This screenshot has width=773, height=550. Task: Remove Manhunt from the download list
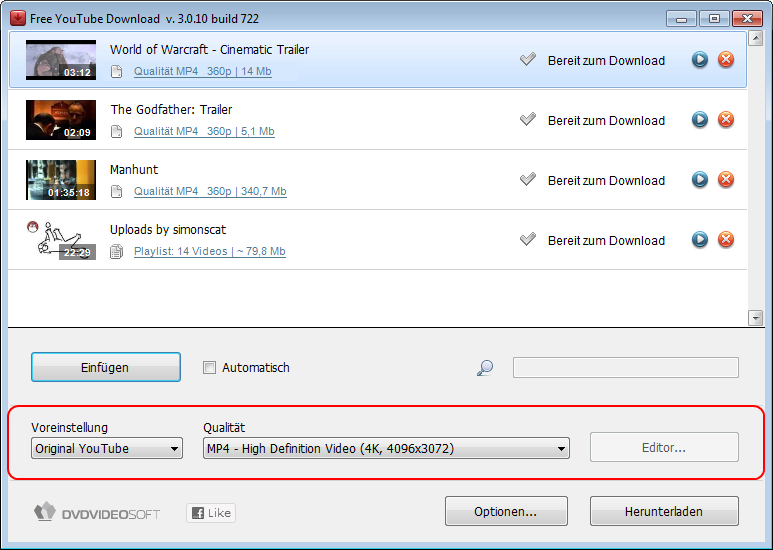tap(726, 180)
